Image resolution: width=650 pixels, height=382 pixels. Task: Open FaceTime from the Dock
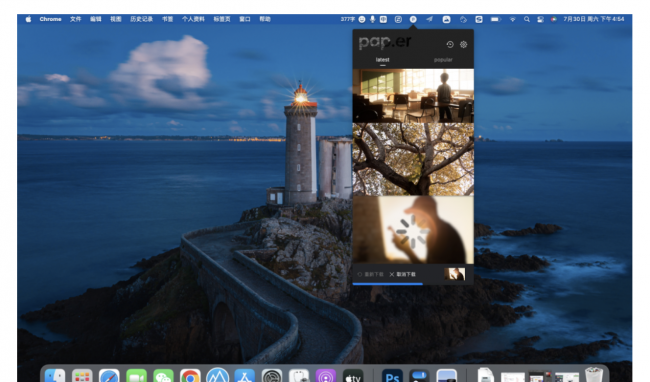(x=136, y=375)
